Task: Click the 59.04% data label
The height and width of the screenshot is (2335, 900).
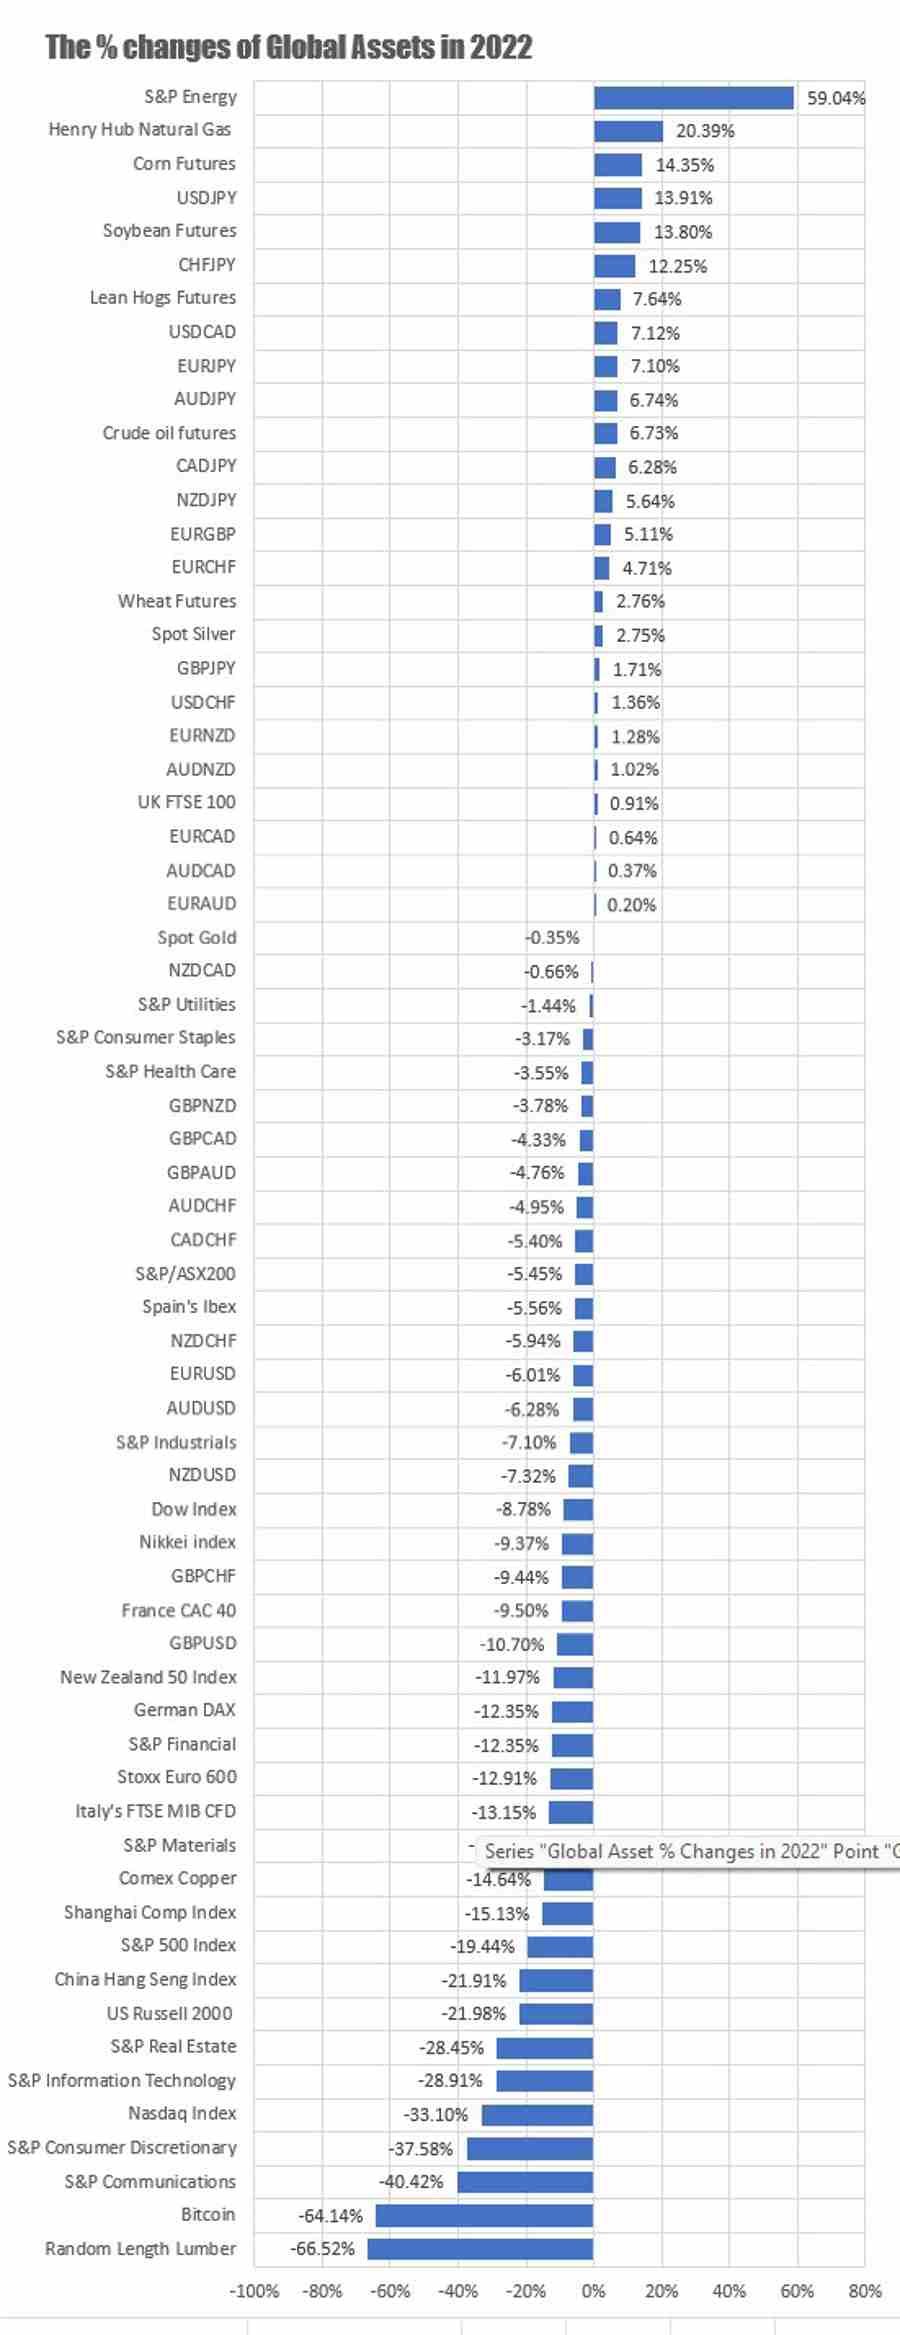Action: [836, 98]
